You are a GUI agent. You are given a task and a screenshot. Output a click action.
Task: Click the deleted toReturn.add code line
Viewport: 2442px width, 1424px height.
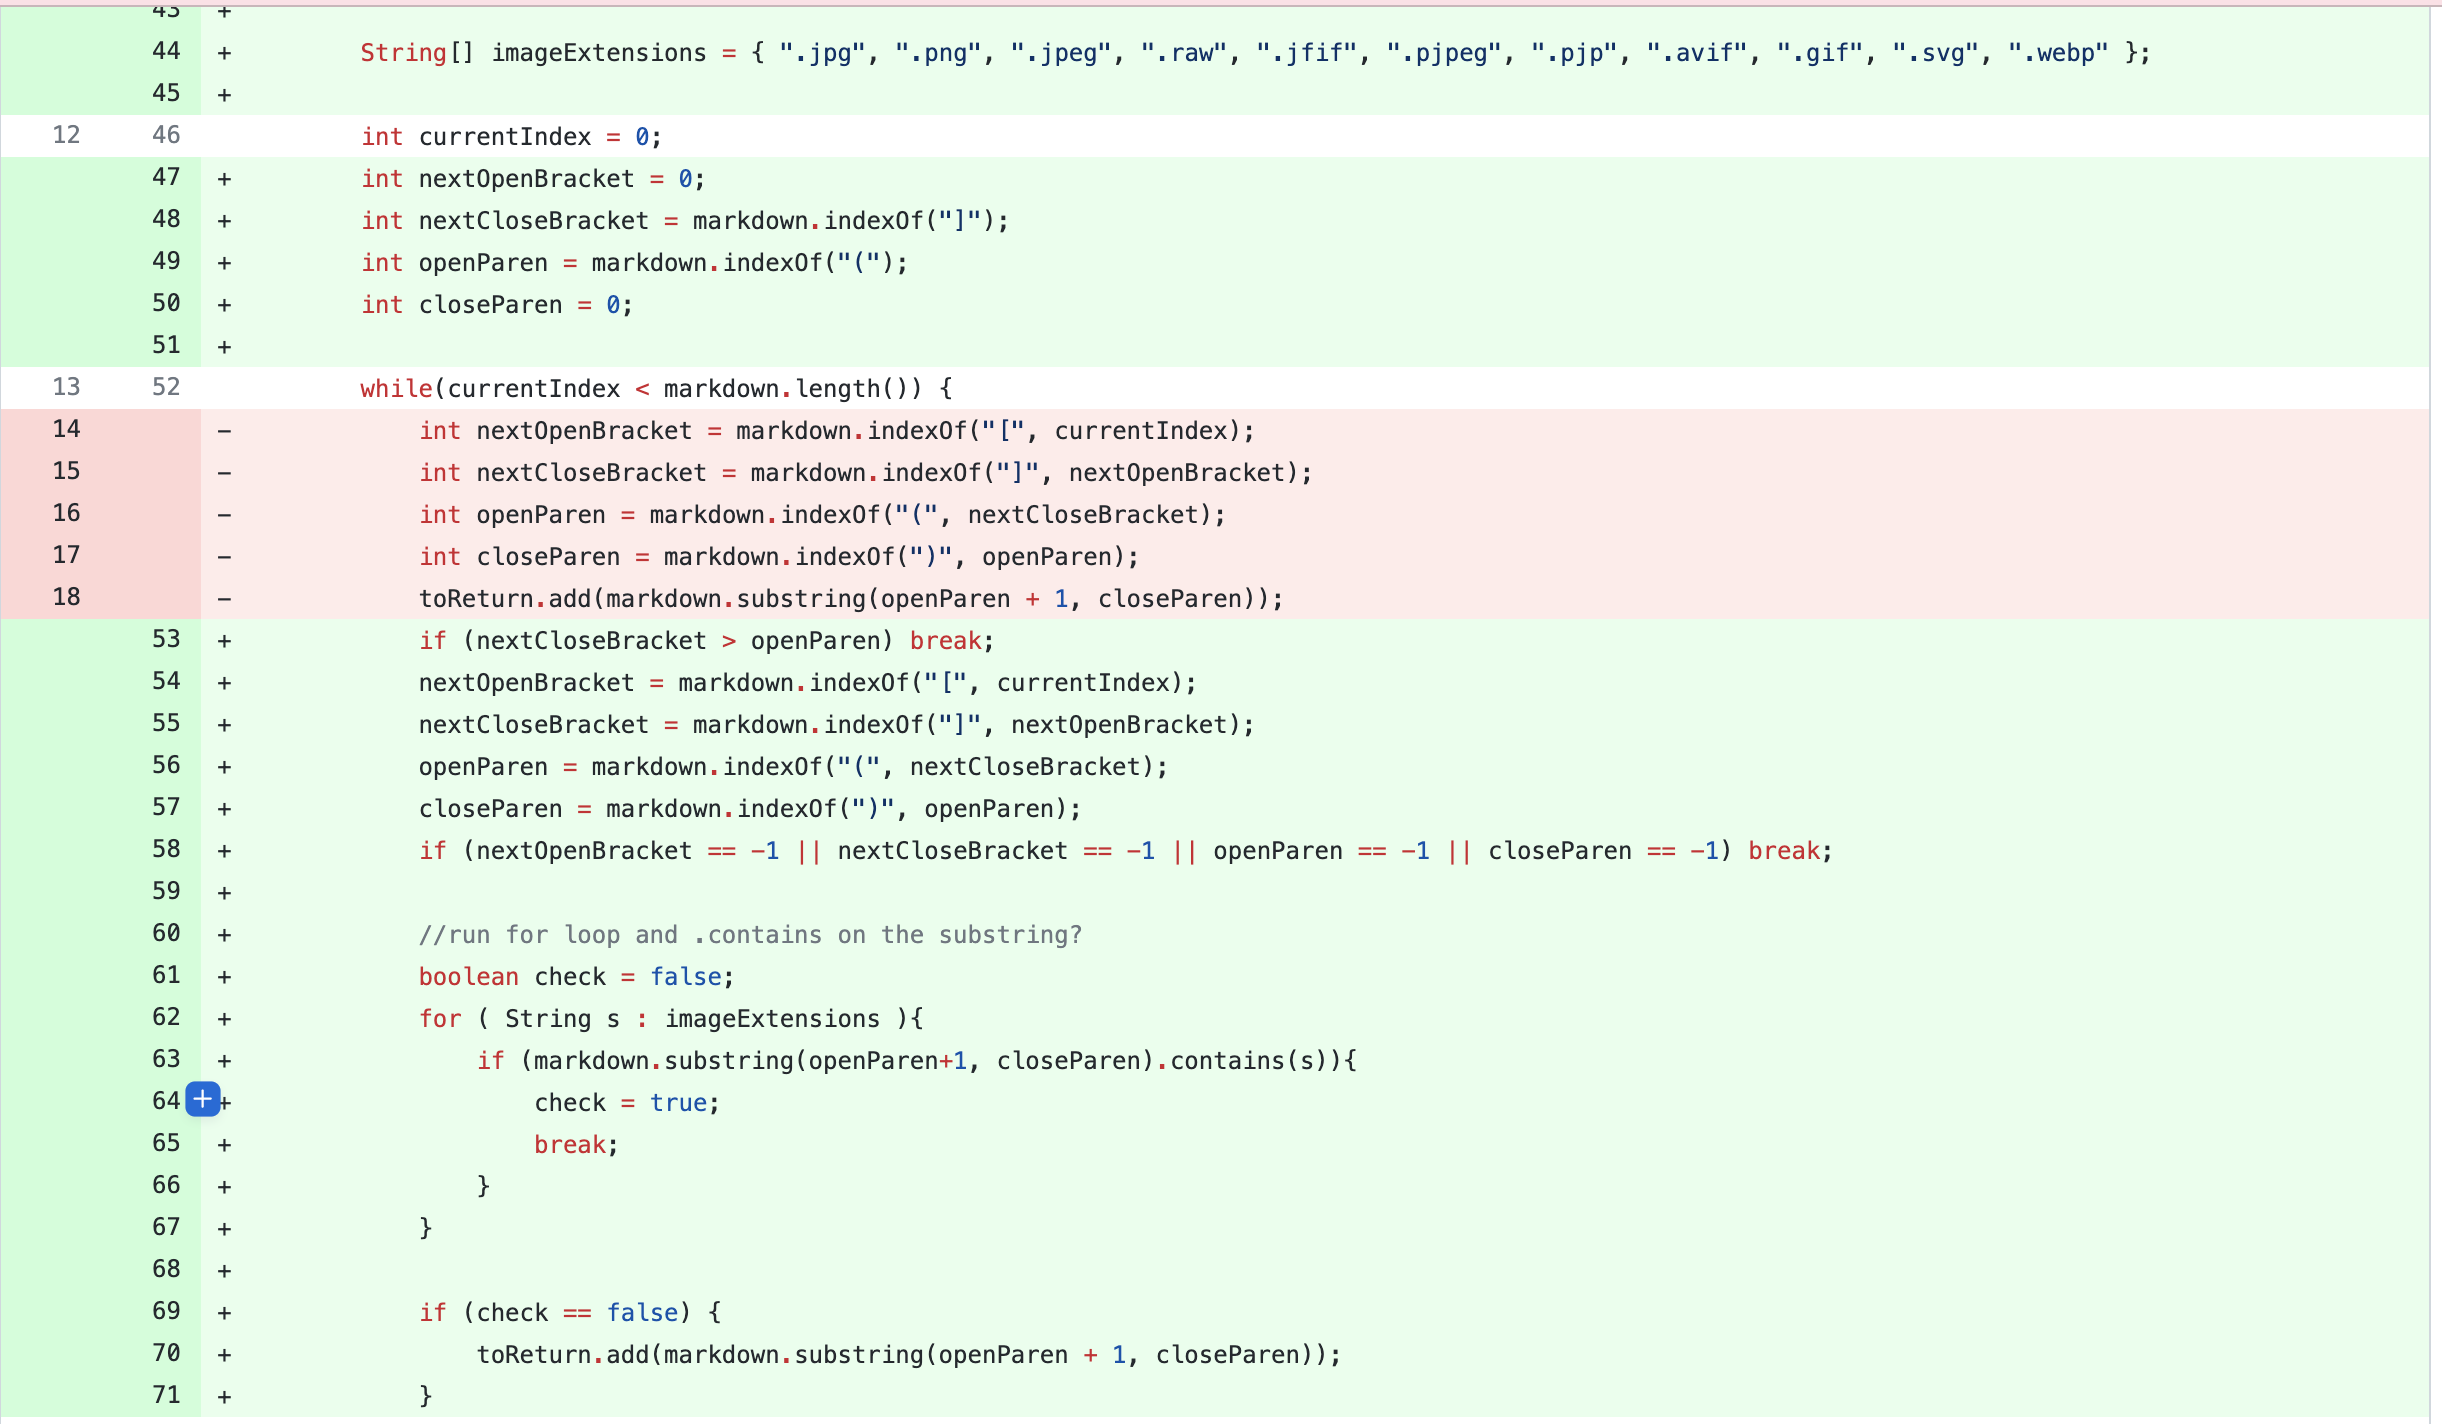click(x=850, y=599)
